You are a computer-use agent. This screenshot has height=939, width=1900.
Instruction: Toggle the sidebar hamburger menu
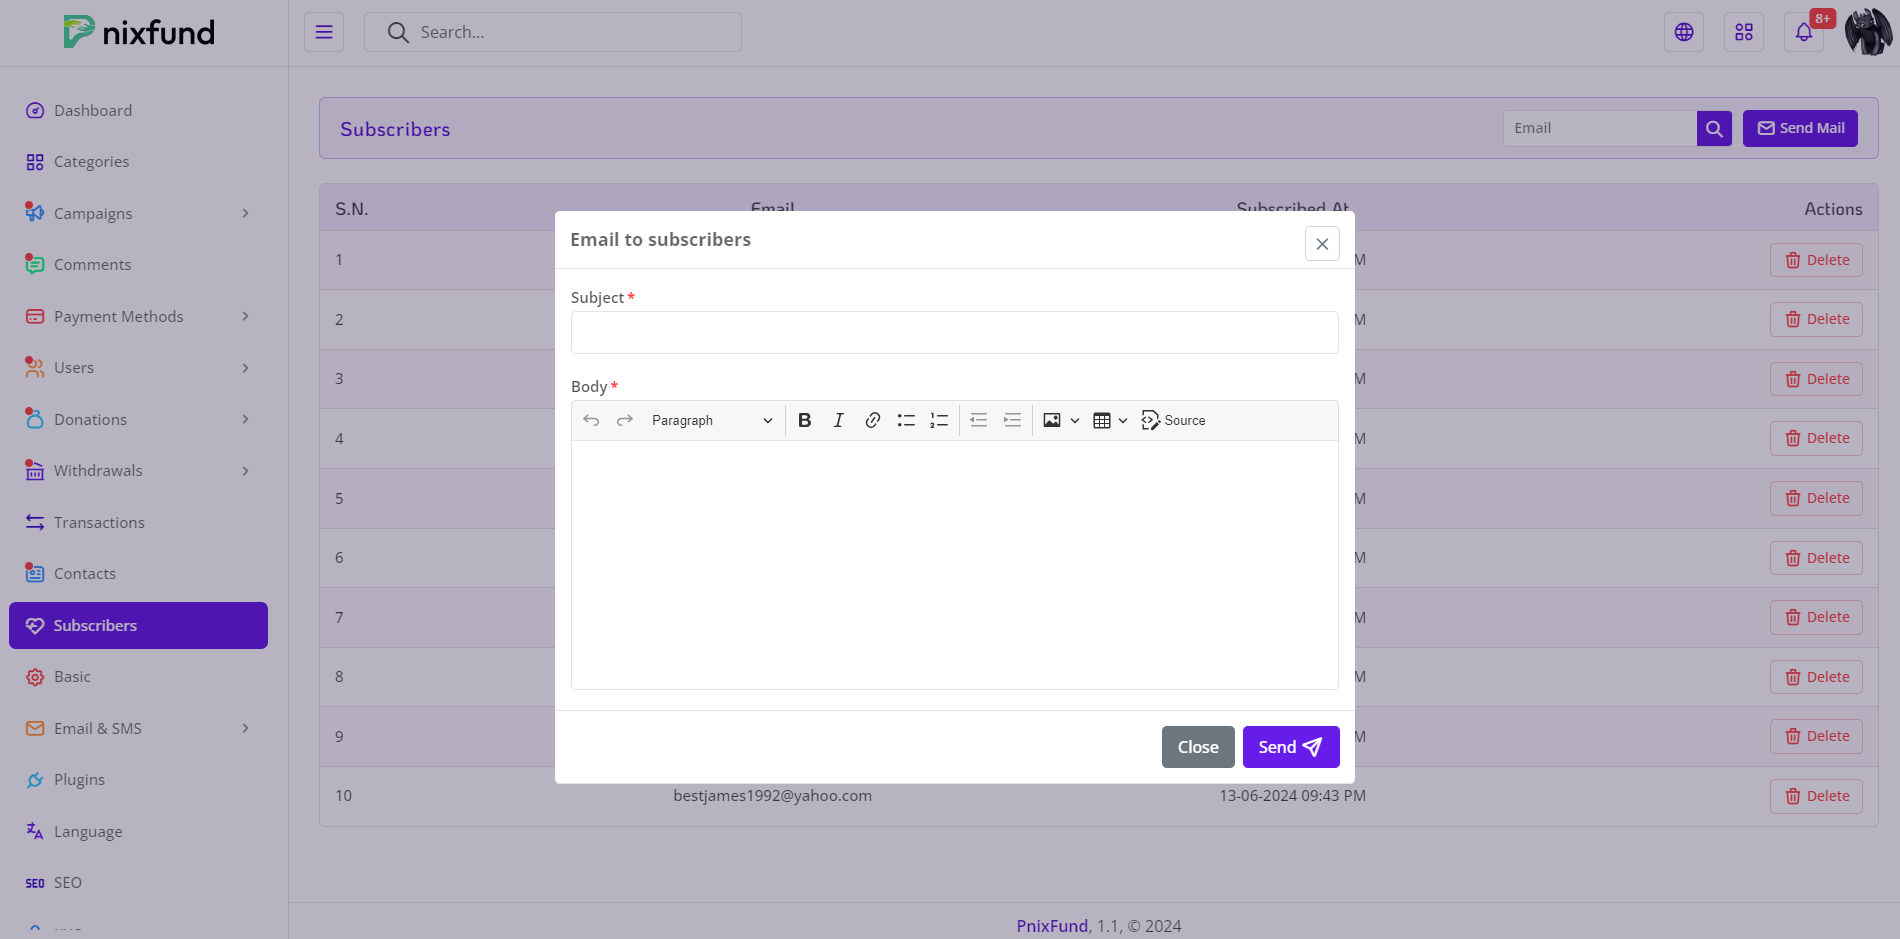(x=324, y=32)
